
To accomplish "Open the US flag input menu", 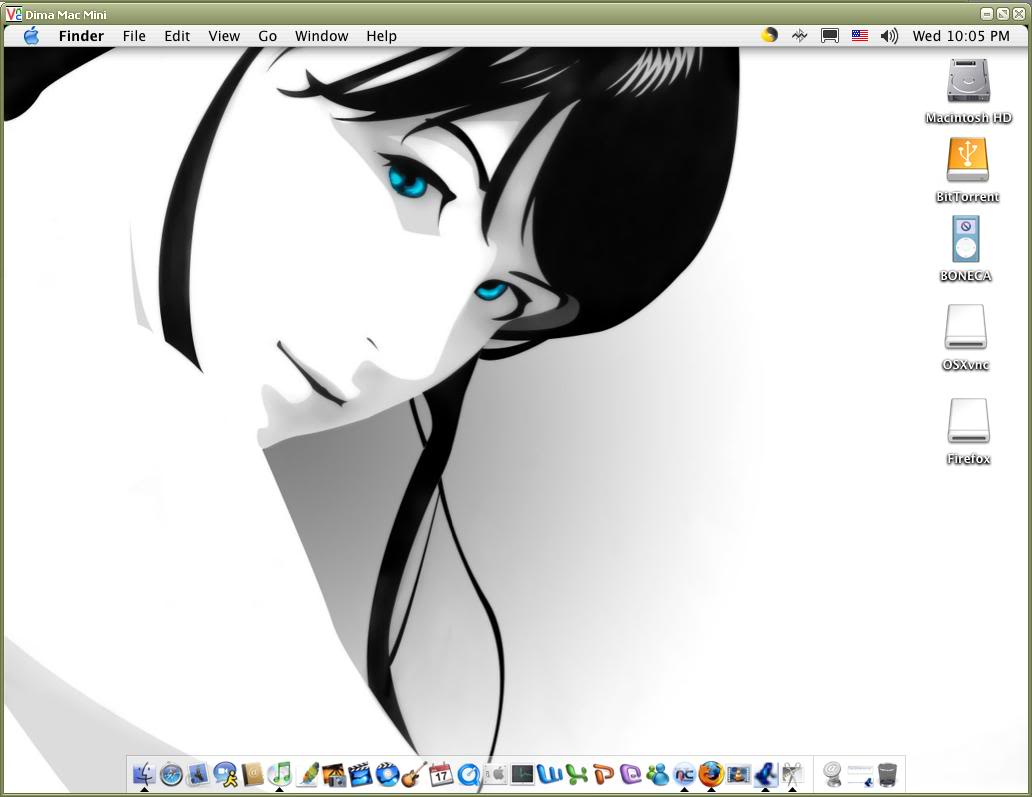I will 860,36.
